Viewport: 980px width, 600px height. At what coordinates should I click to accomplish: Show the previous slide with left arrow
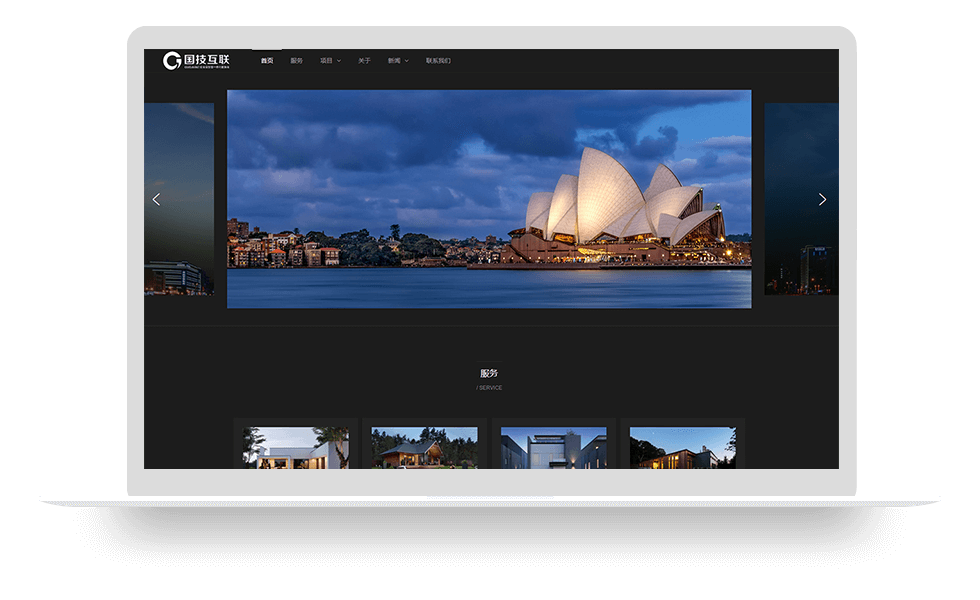pyautogui.click(x=156, y=199)
